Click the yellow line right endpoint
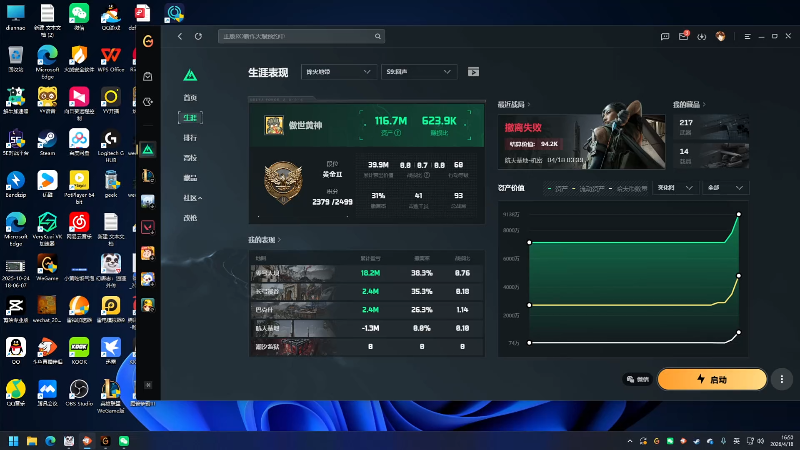Image resolution: width=800 pixels, height=450 pixels. 739,276
